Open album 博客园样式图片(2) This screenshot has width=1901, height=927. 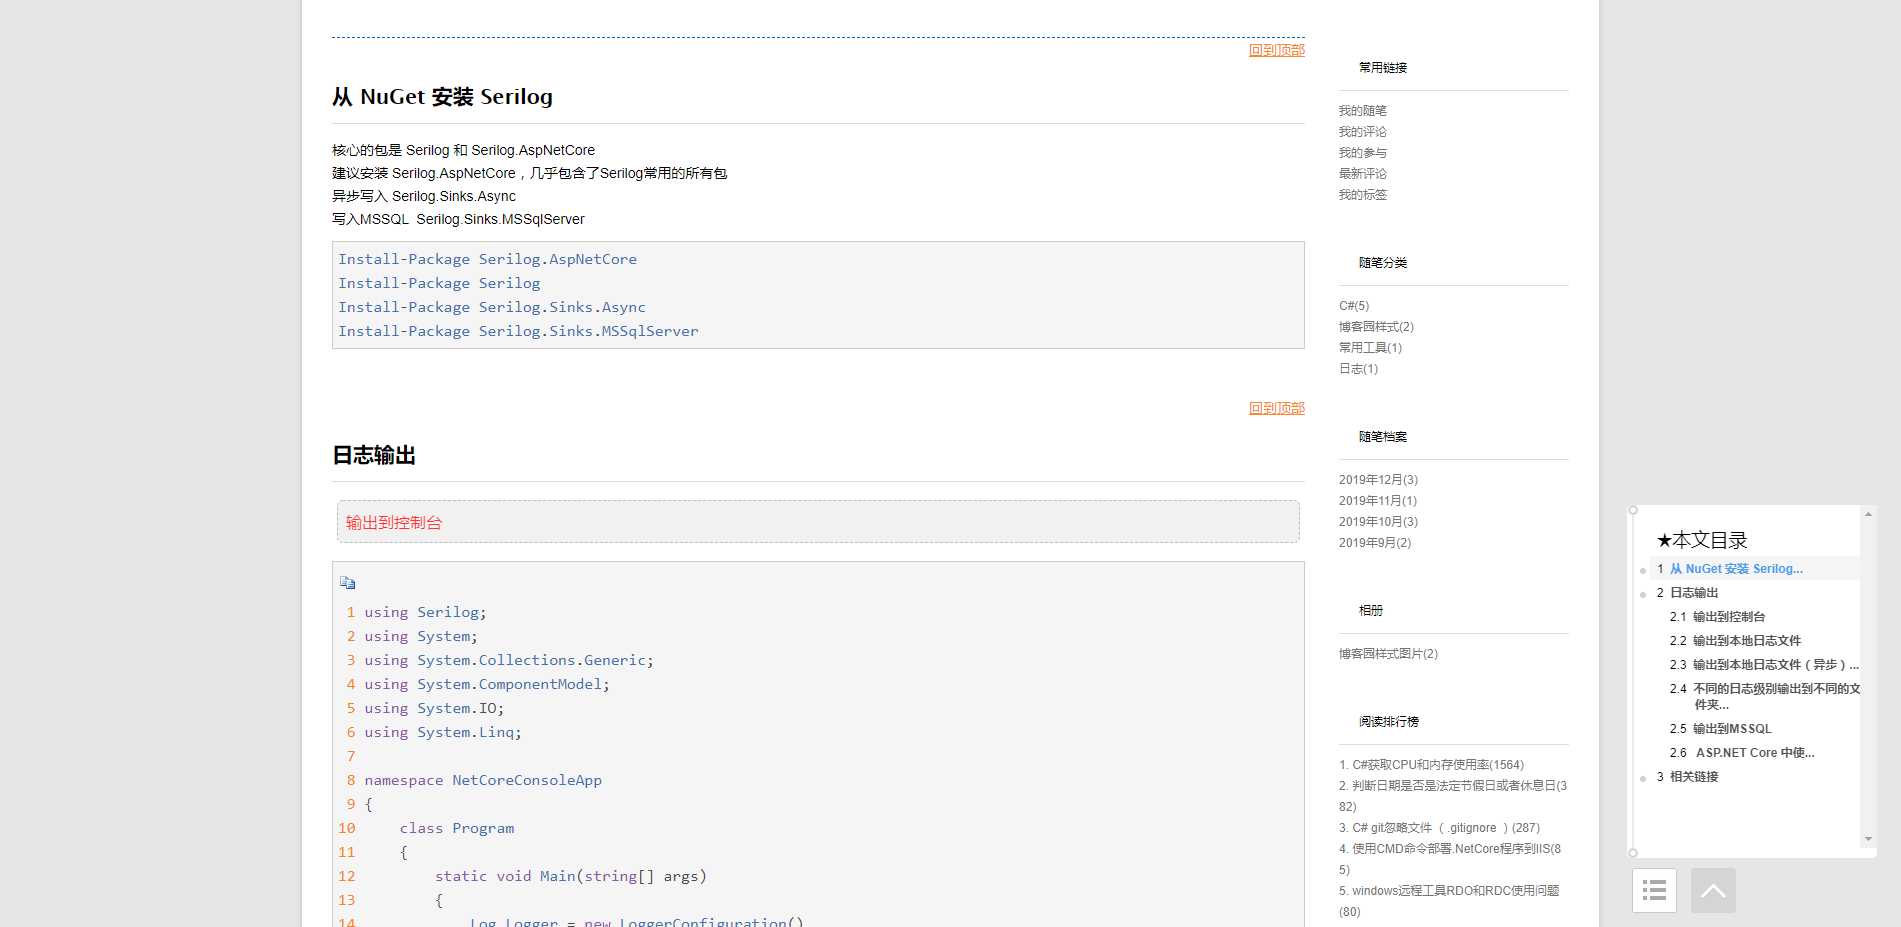coord(1388,654)
